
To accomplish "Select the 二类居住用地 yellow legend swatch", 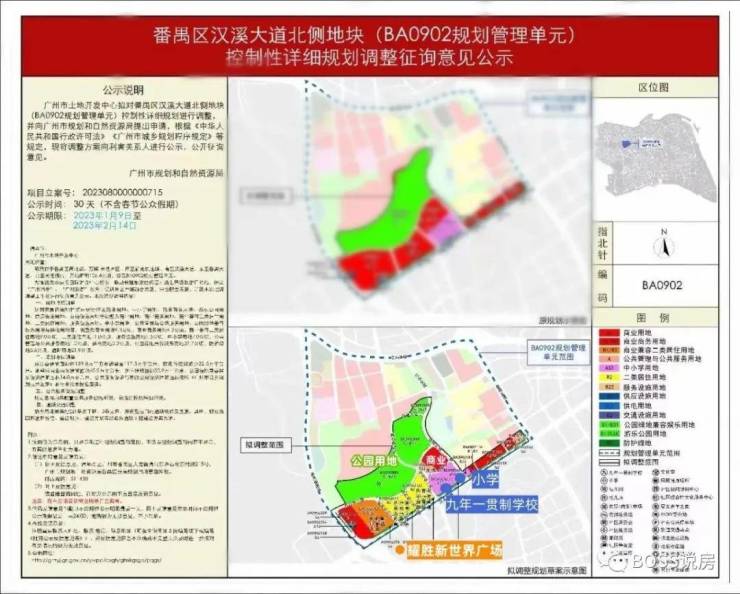I will point(609,377).
